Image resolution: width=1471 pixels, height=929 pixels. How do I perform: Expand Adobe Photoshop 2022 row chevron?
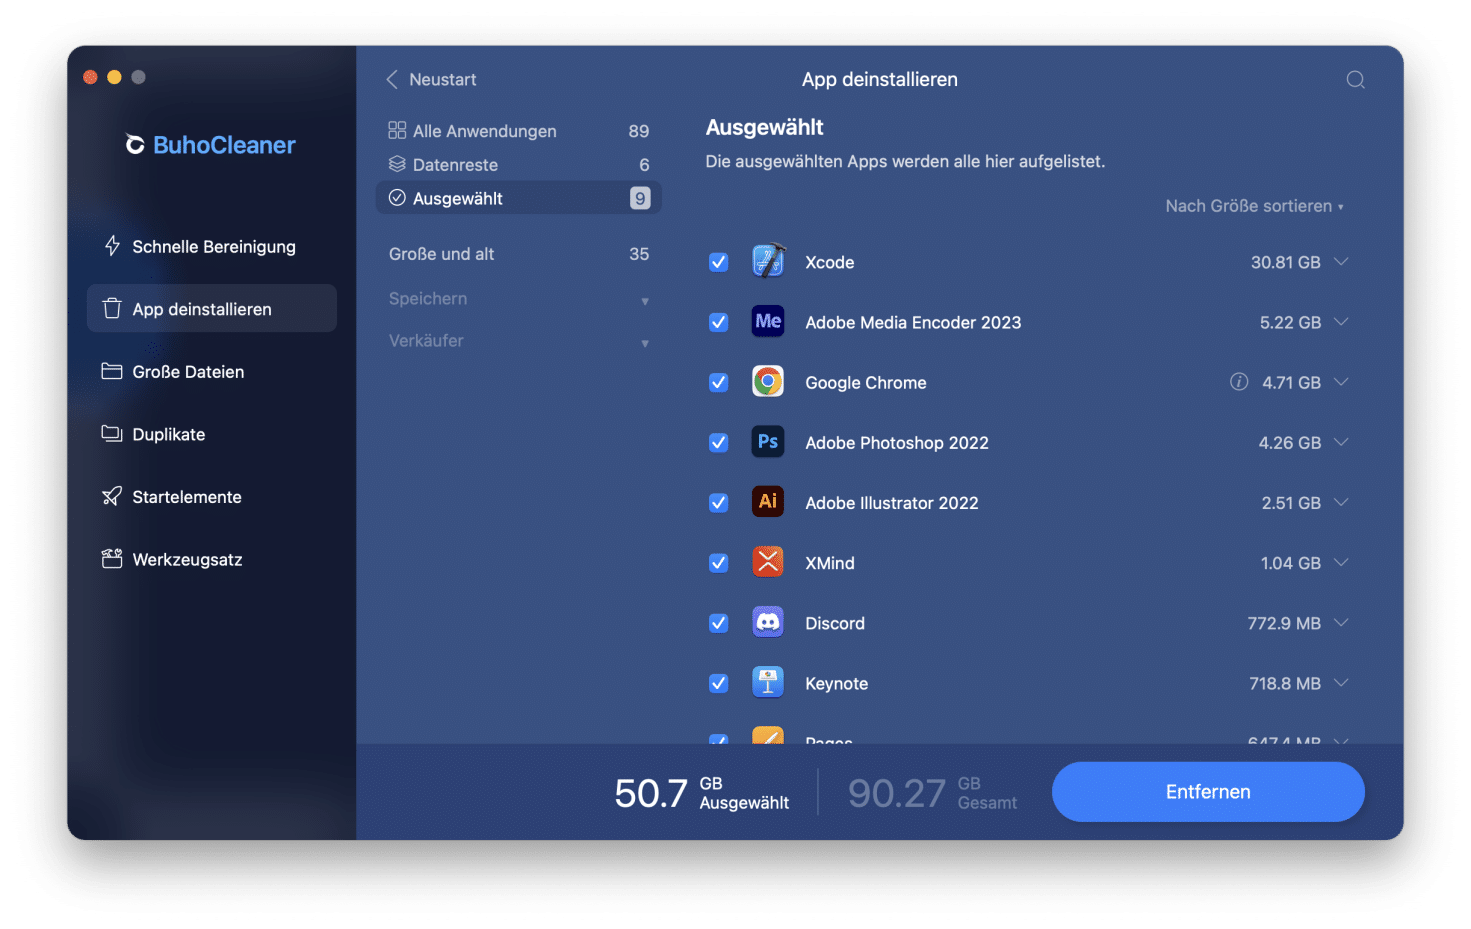1341,441
